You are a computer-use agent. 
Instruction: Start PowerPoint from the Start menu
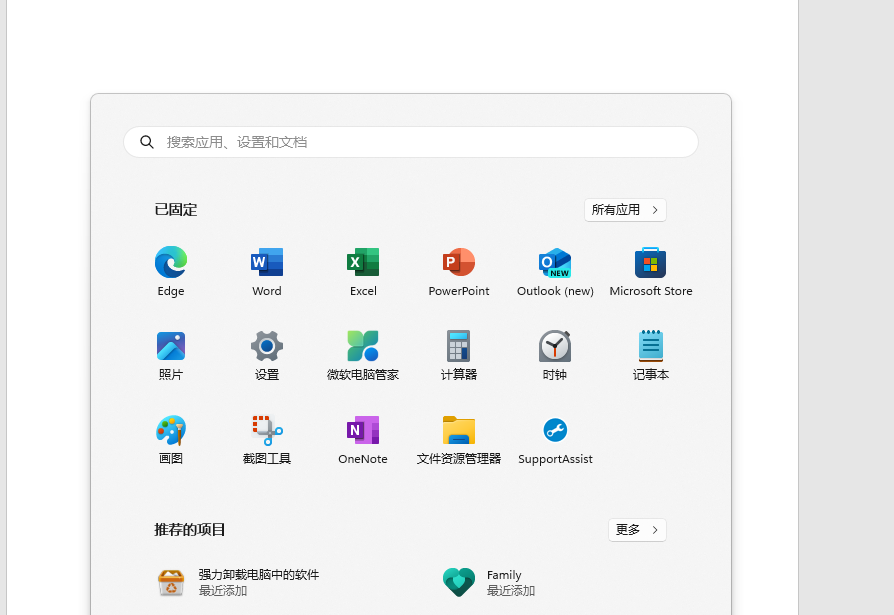pyautogui.click(x=459, y=263)
